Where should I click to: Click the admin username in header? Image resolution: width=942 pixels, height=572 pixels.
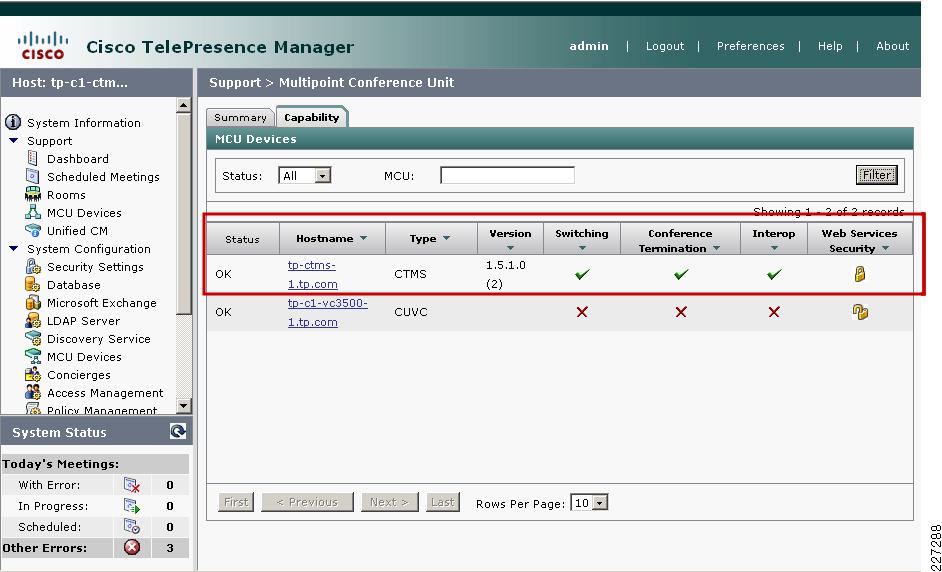(x=589, y=46)
